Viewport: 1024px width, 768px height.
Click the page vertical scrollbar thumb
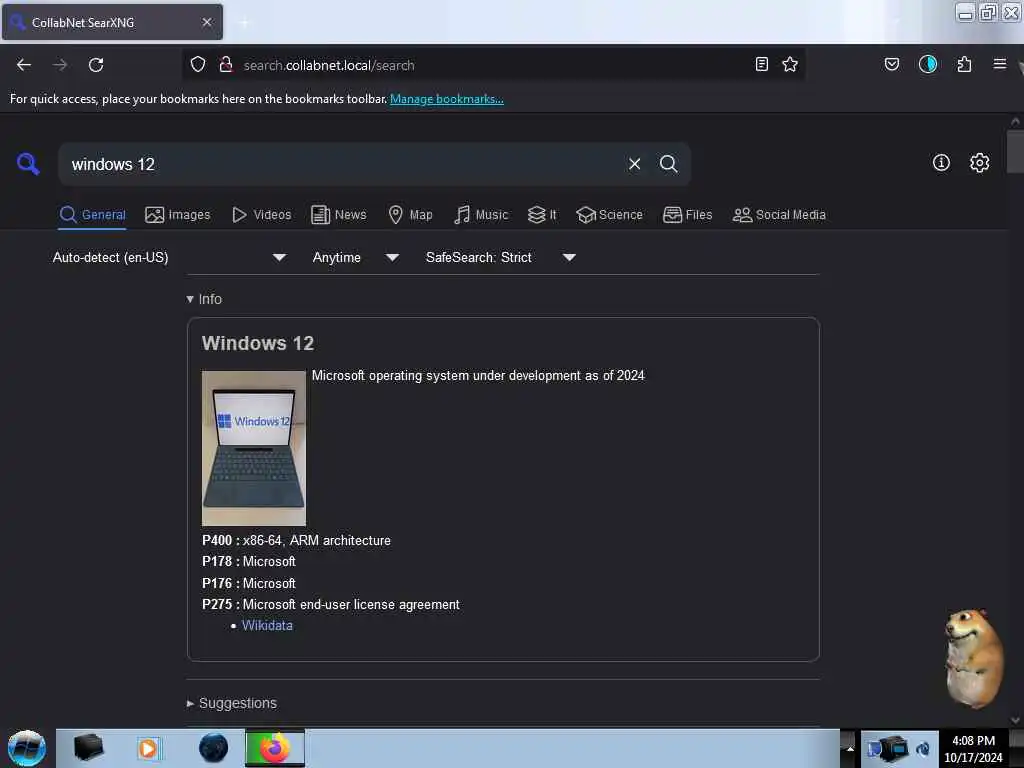pos(1014,152)
